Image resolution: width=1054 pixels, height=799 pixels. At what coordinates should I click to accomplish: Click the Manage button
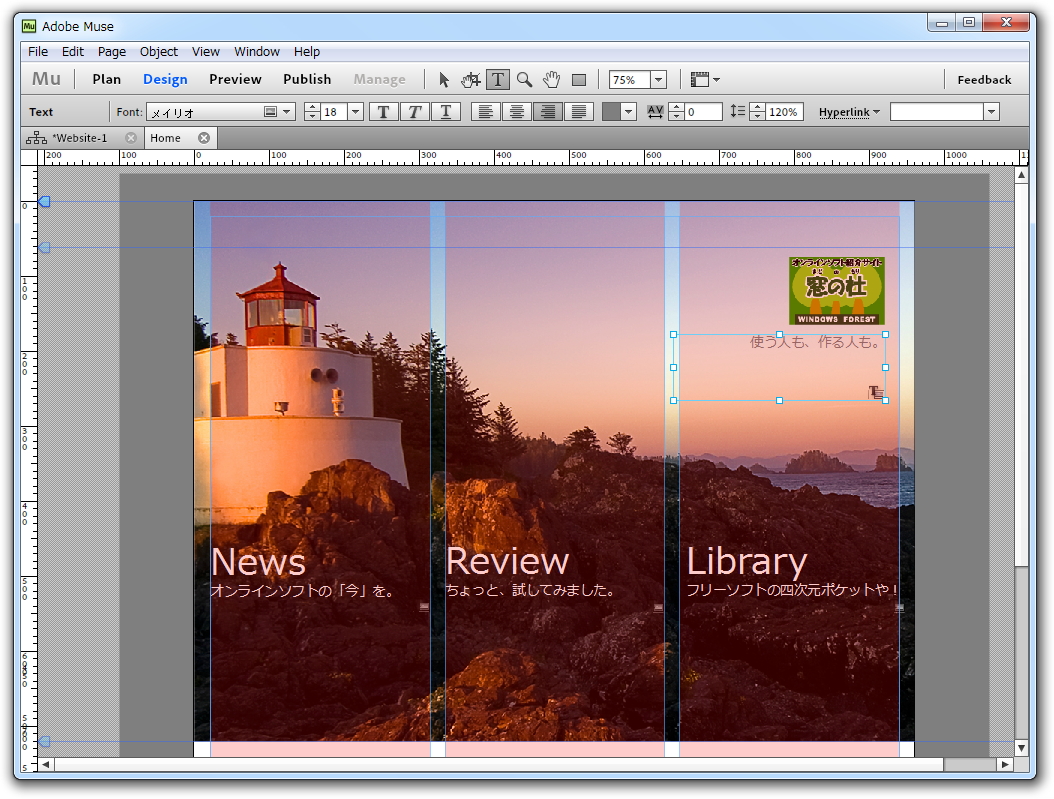380,79
